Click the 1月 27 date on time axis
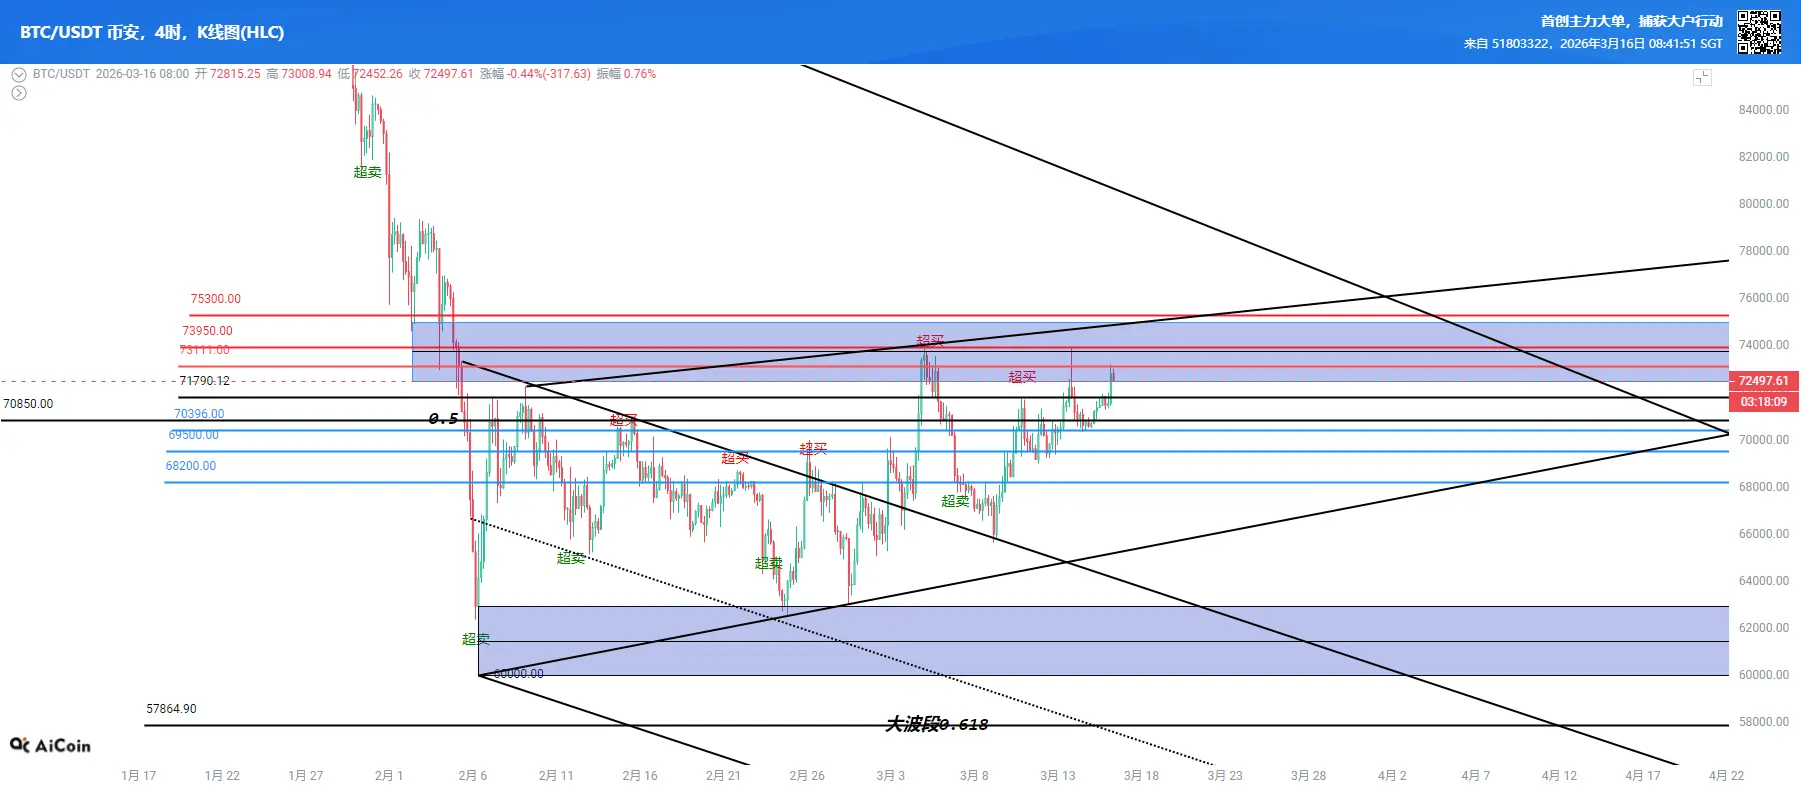Image resolution: width=1801 pixels, height=790 pixels. (x=306, y=776)
